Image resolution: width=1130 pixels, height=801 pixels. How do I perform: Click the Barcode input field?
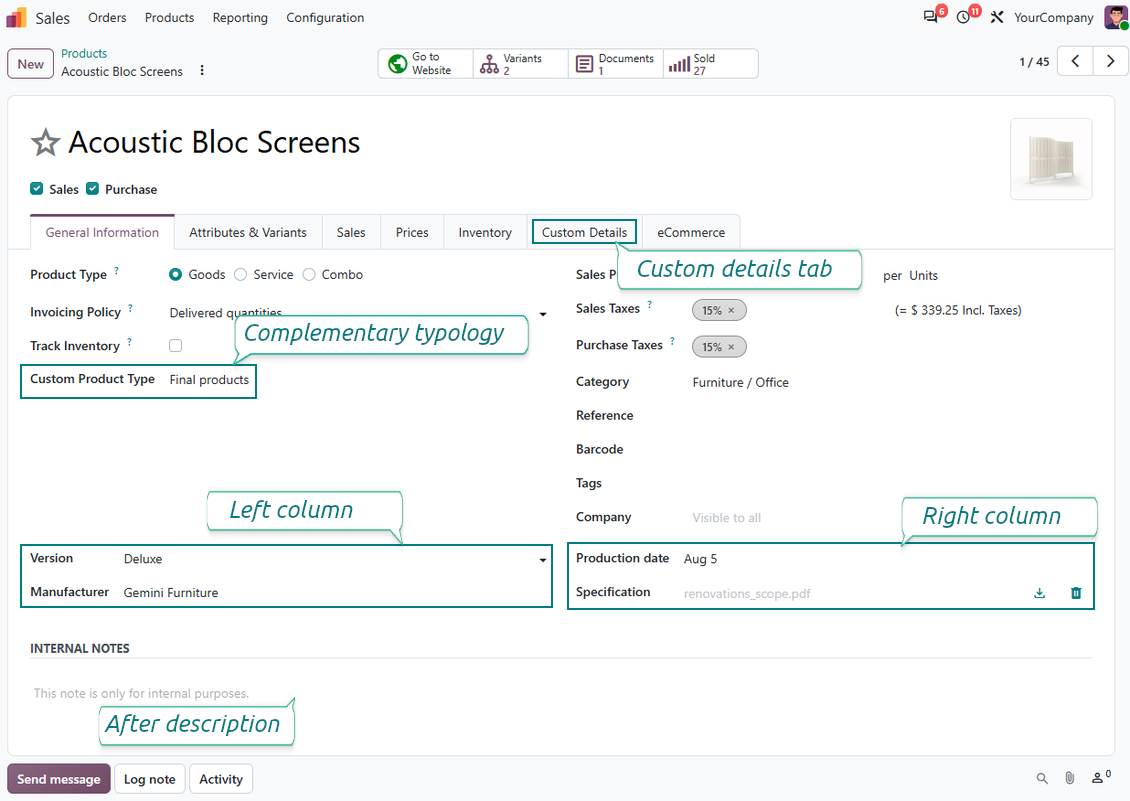click(x=892, y=450)
